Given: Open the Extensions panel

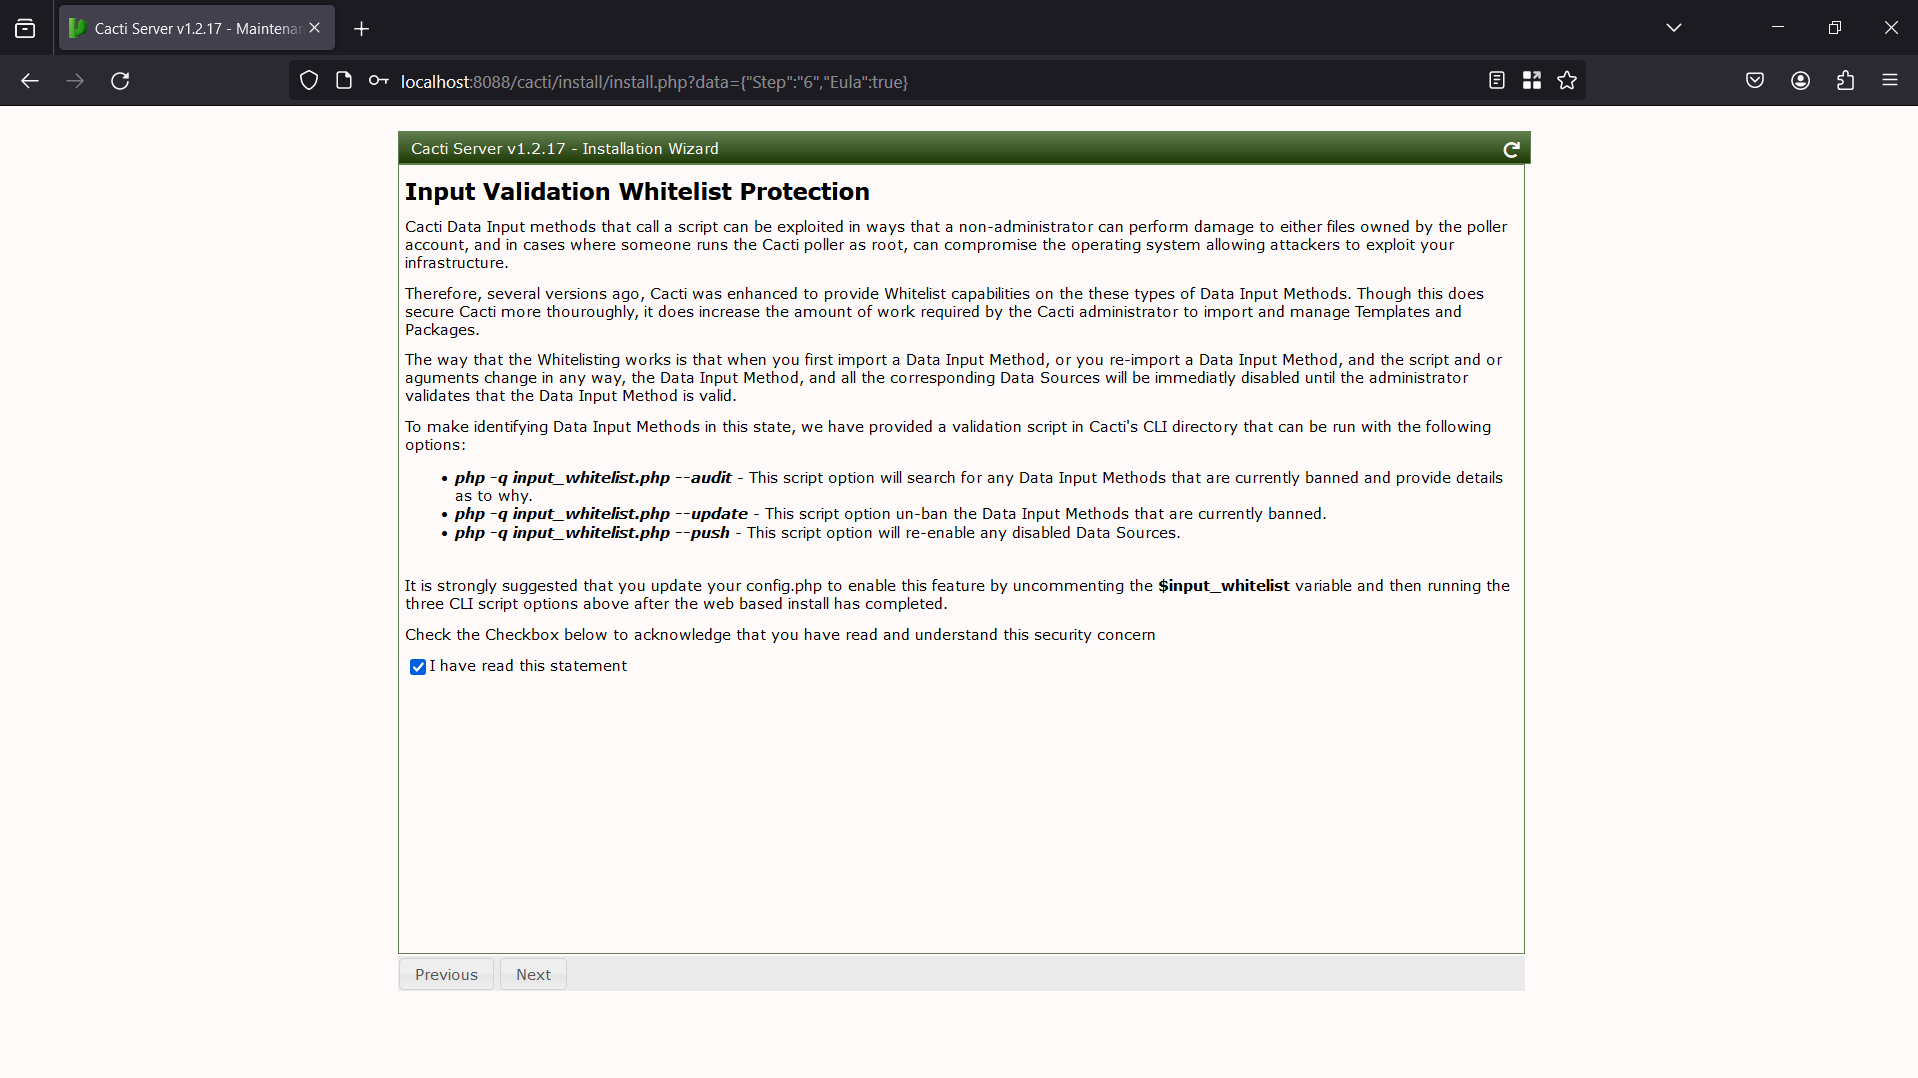Looking at the screenshot, I should [x=1846, y=81].
